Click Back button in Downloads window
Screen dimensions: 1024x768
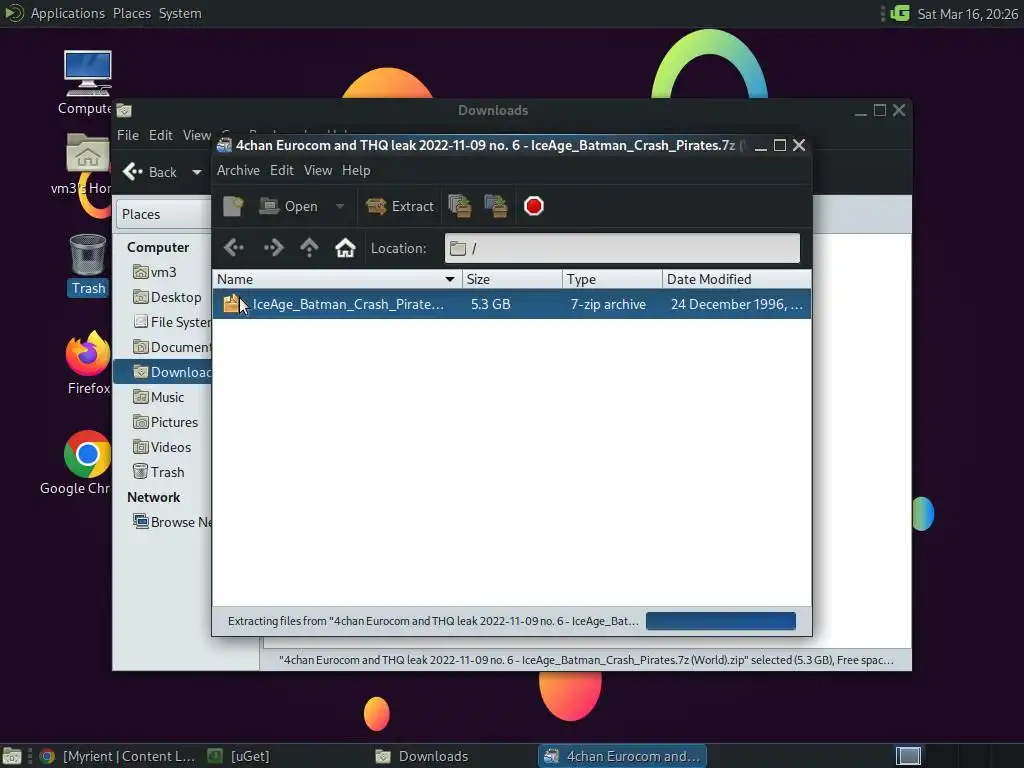[150, 172]
